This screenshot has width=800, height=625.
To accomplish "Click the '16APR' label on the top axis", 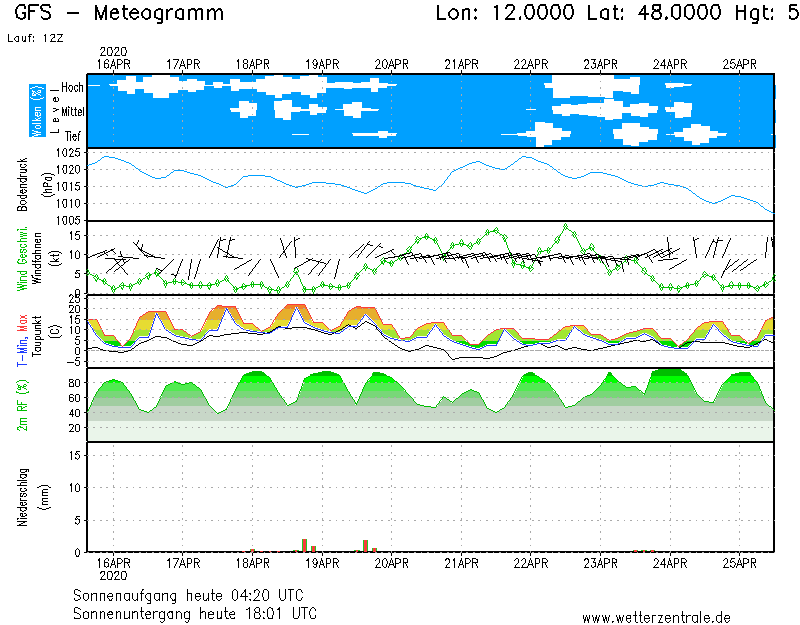I will [x=113, y=65].
